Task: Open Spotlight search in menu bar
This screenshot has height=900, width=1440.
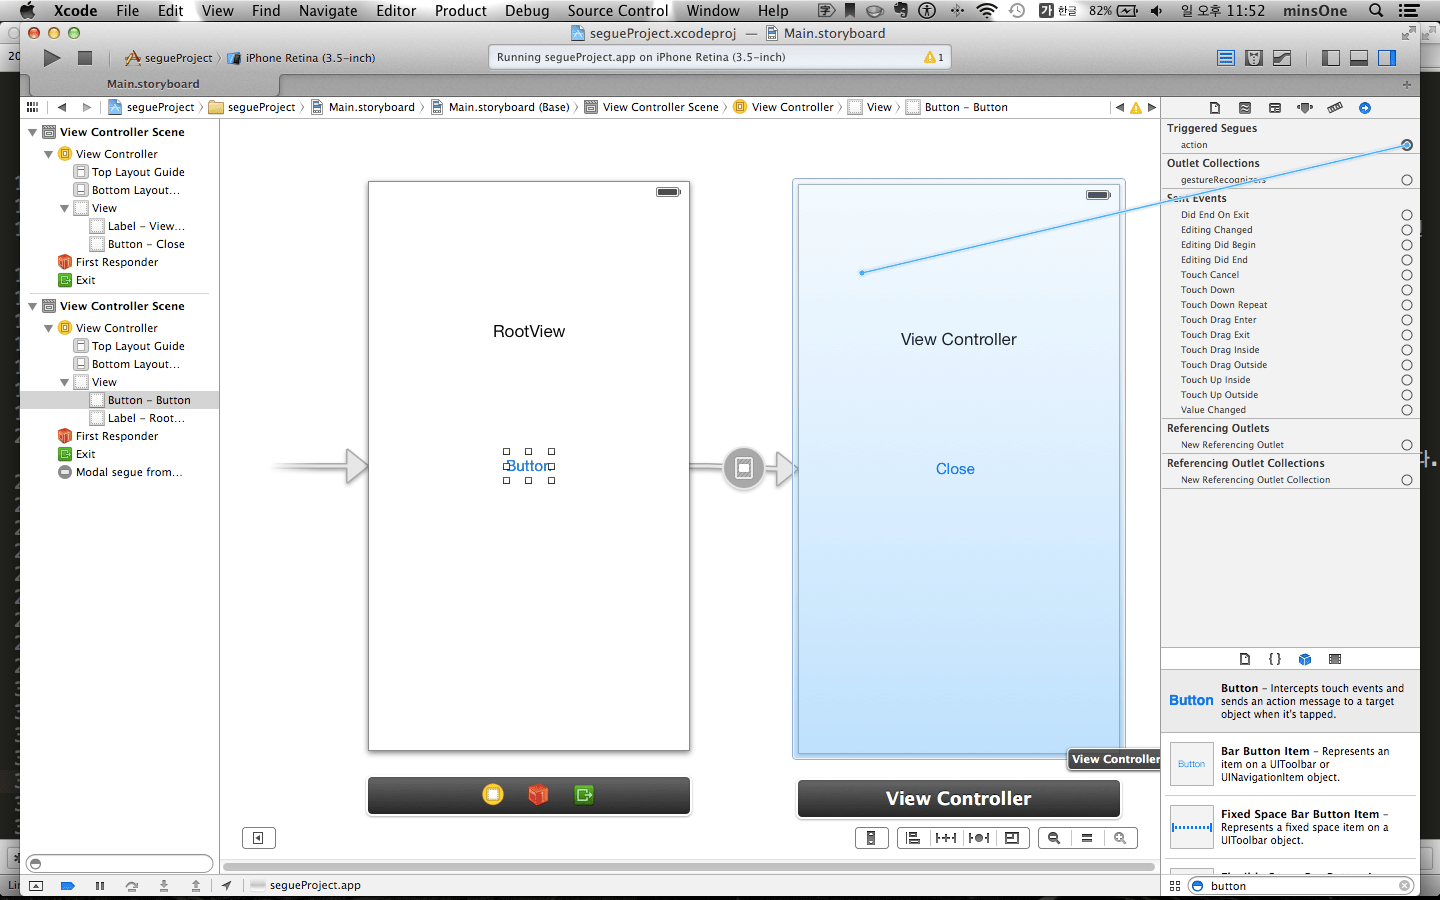Action: (1376, 11)
